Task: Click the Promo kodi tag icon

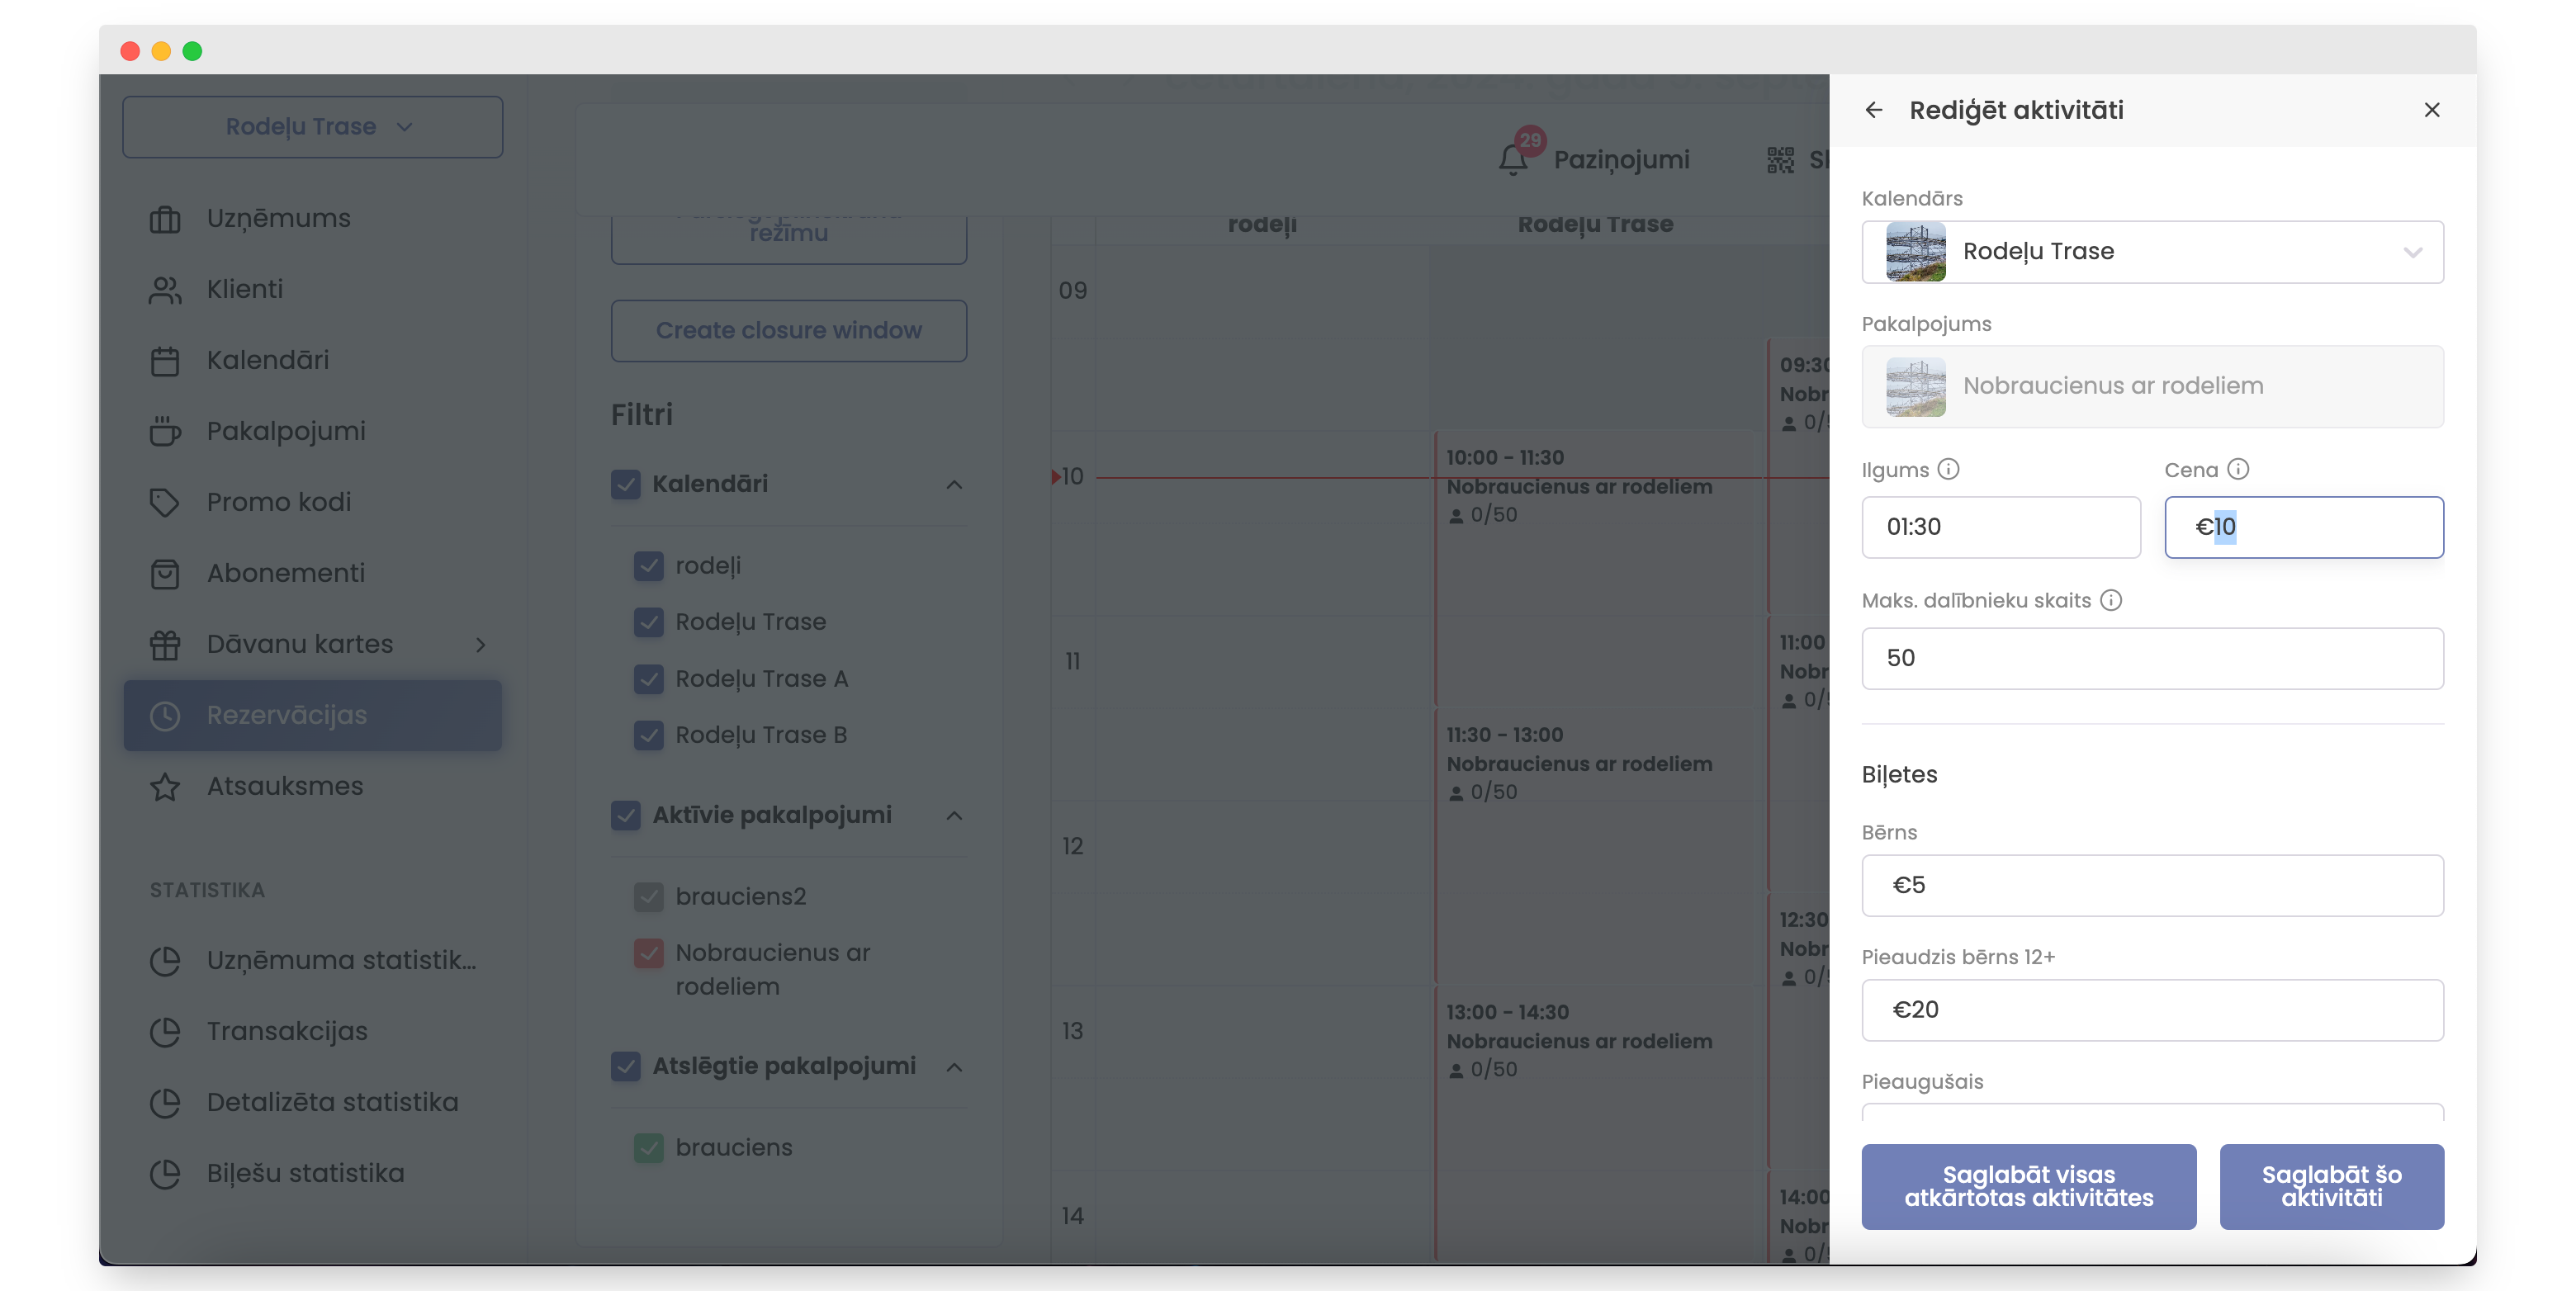Action: [165, 502]
